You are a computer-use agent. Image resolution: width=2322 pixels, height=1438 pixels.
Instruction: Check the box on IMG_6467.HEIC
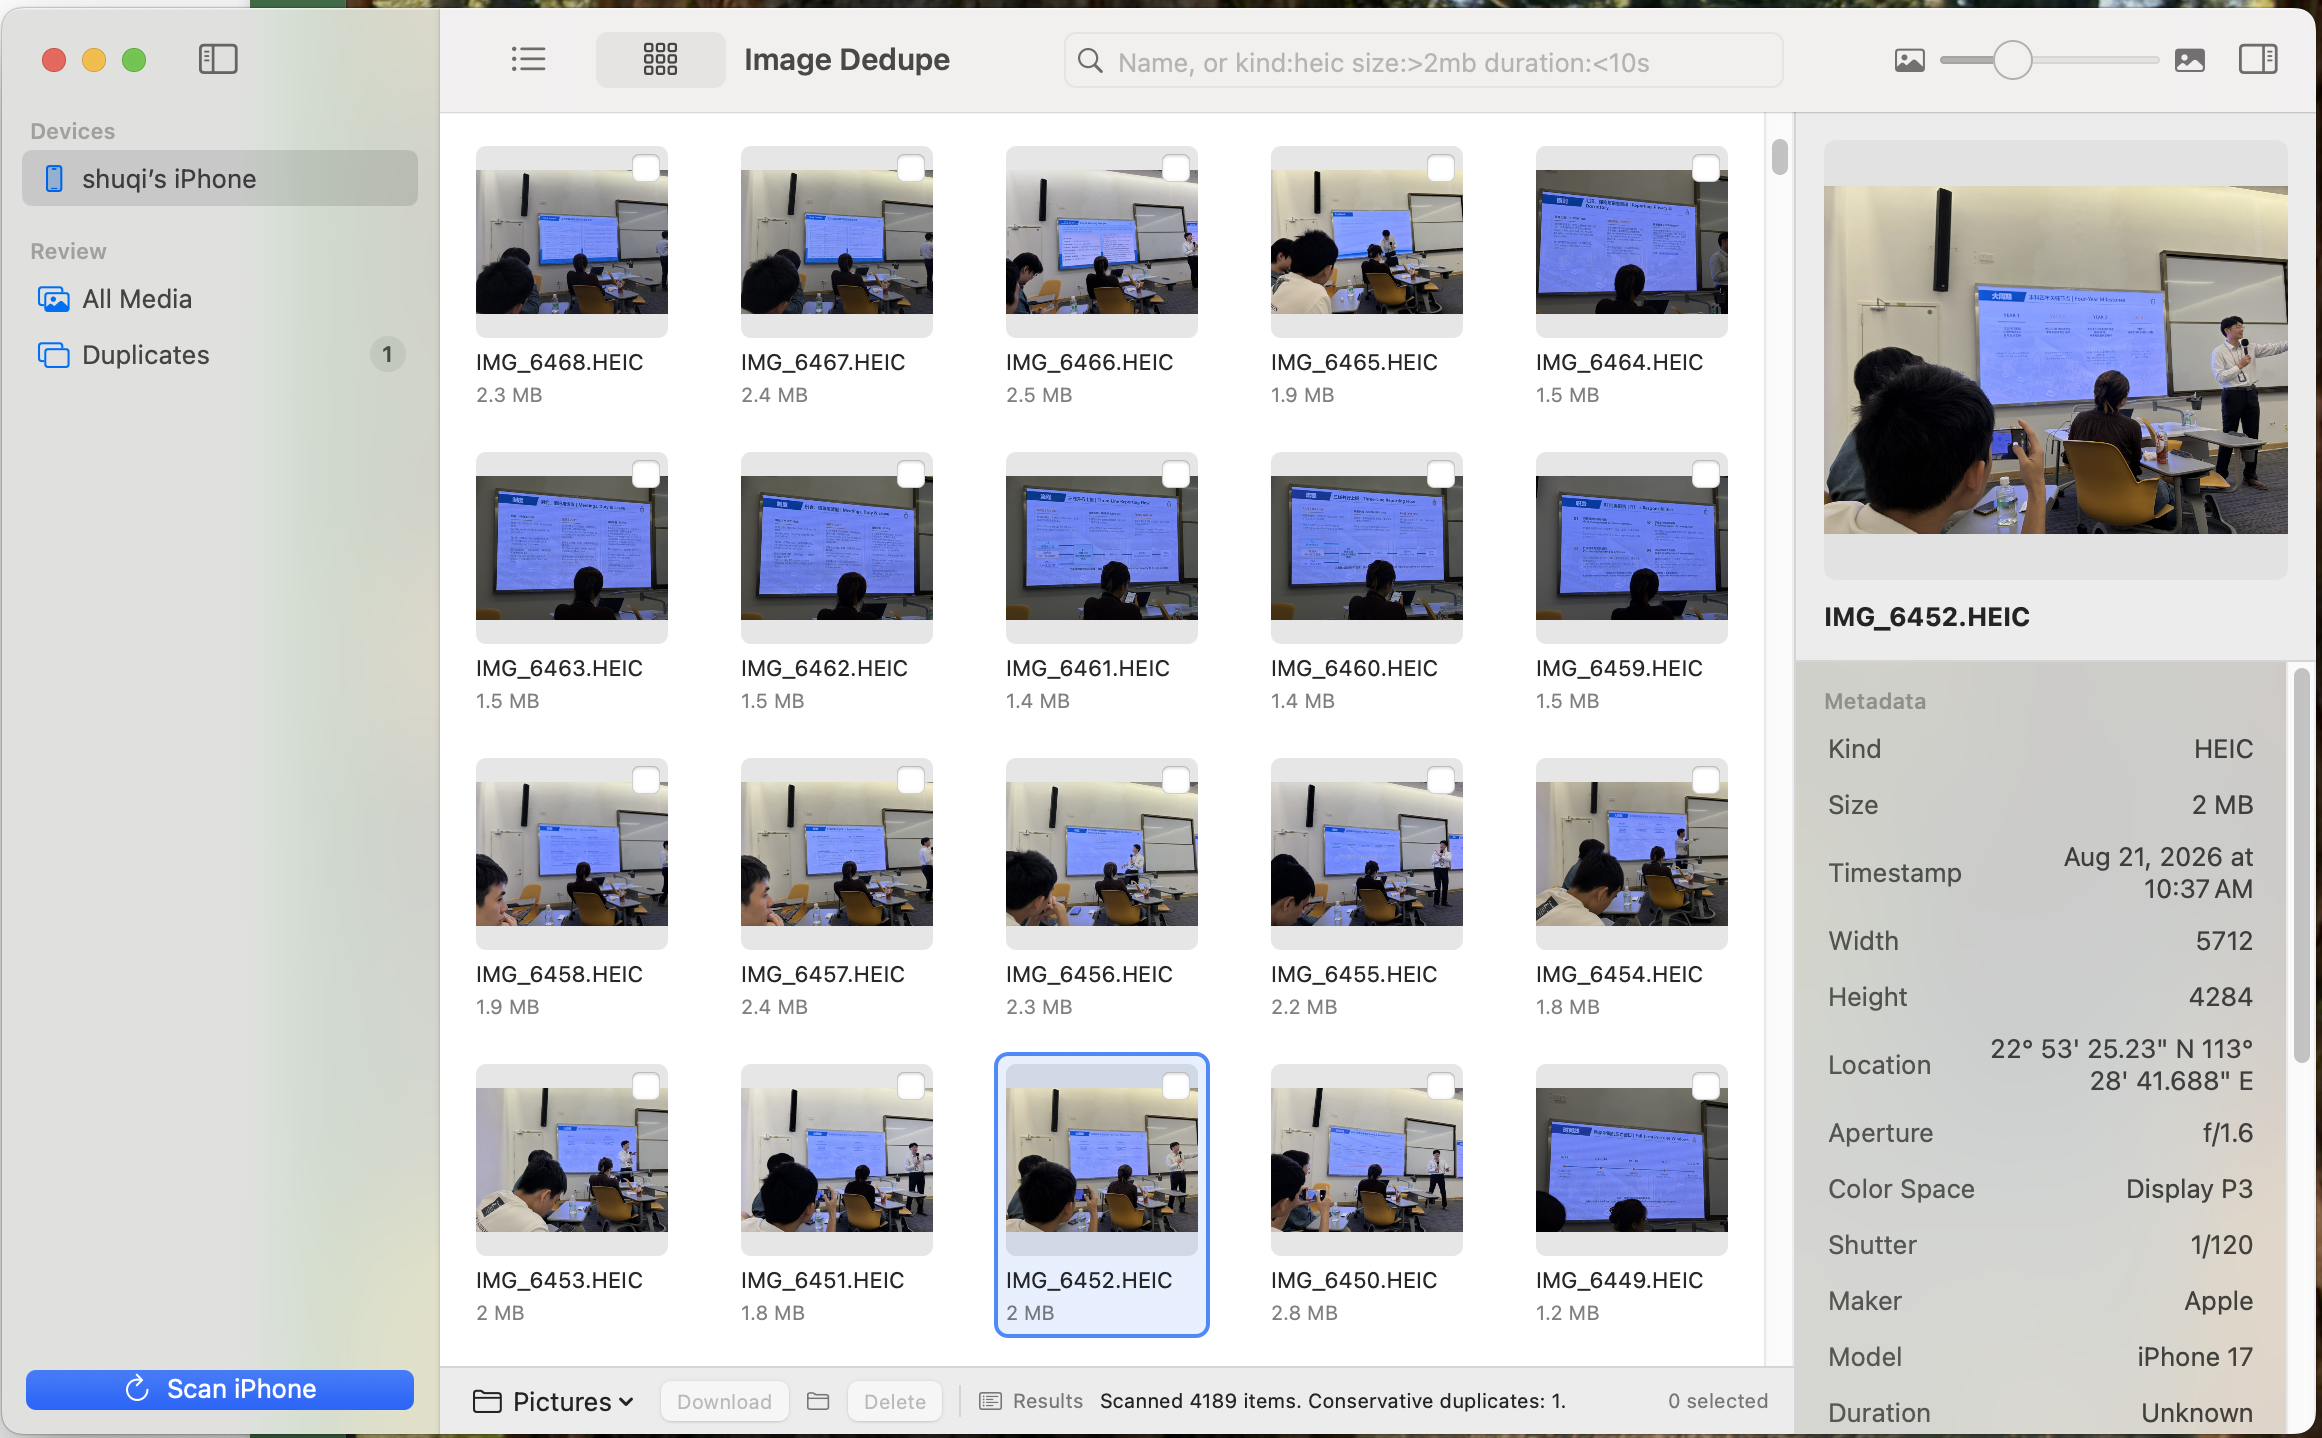click(911, 167)
